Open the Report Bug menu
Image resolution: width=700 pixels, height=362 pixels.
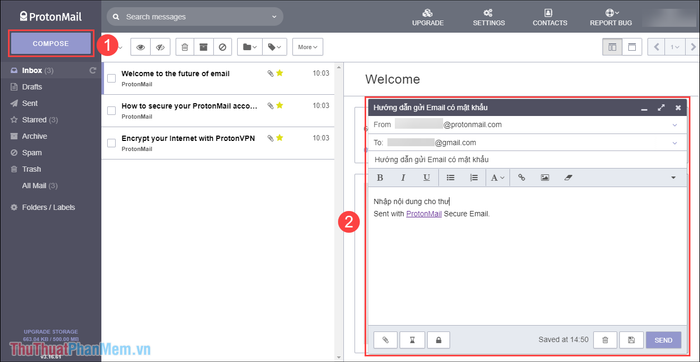point(611,17)
